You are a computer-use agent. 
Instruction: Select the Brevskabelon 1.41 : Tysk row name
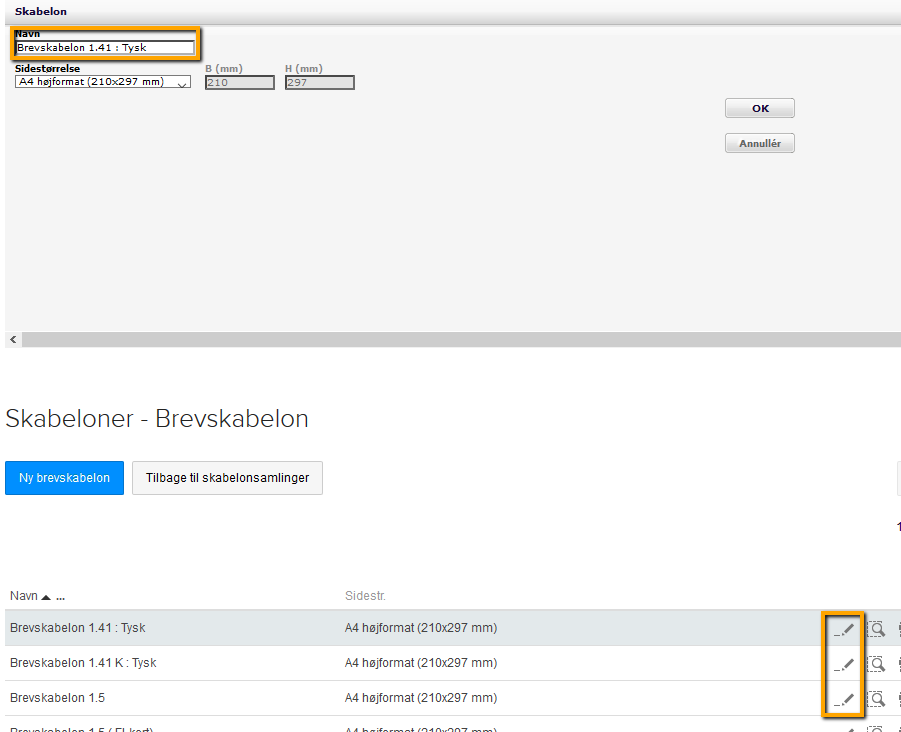tap(77, 628)
